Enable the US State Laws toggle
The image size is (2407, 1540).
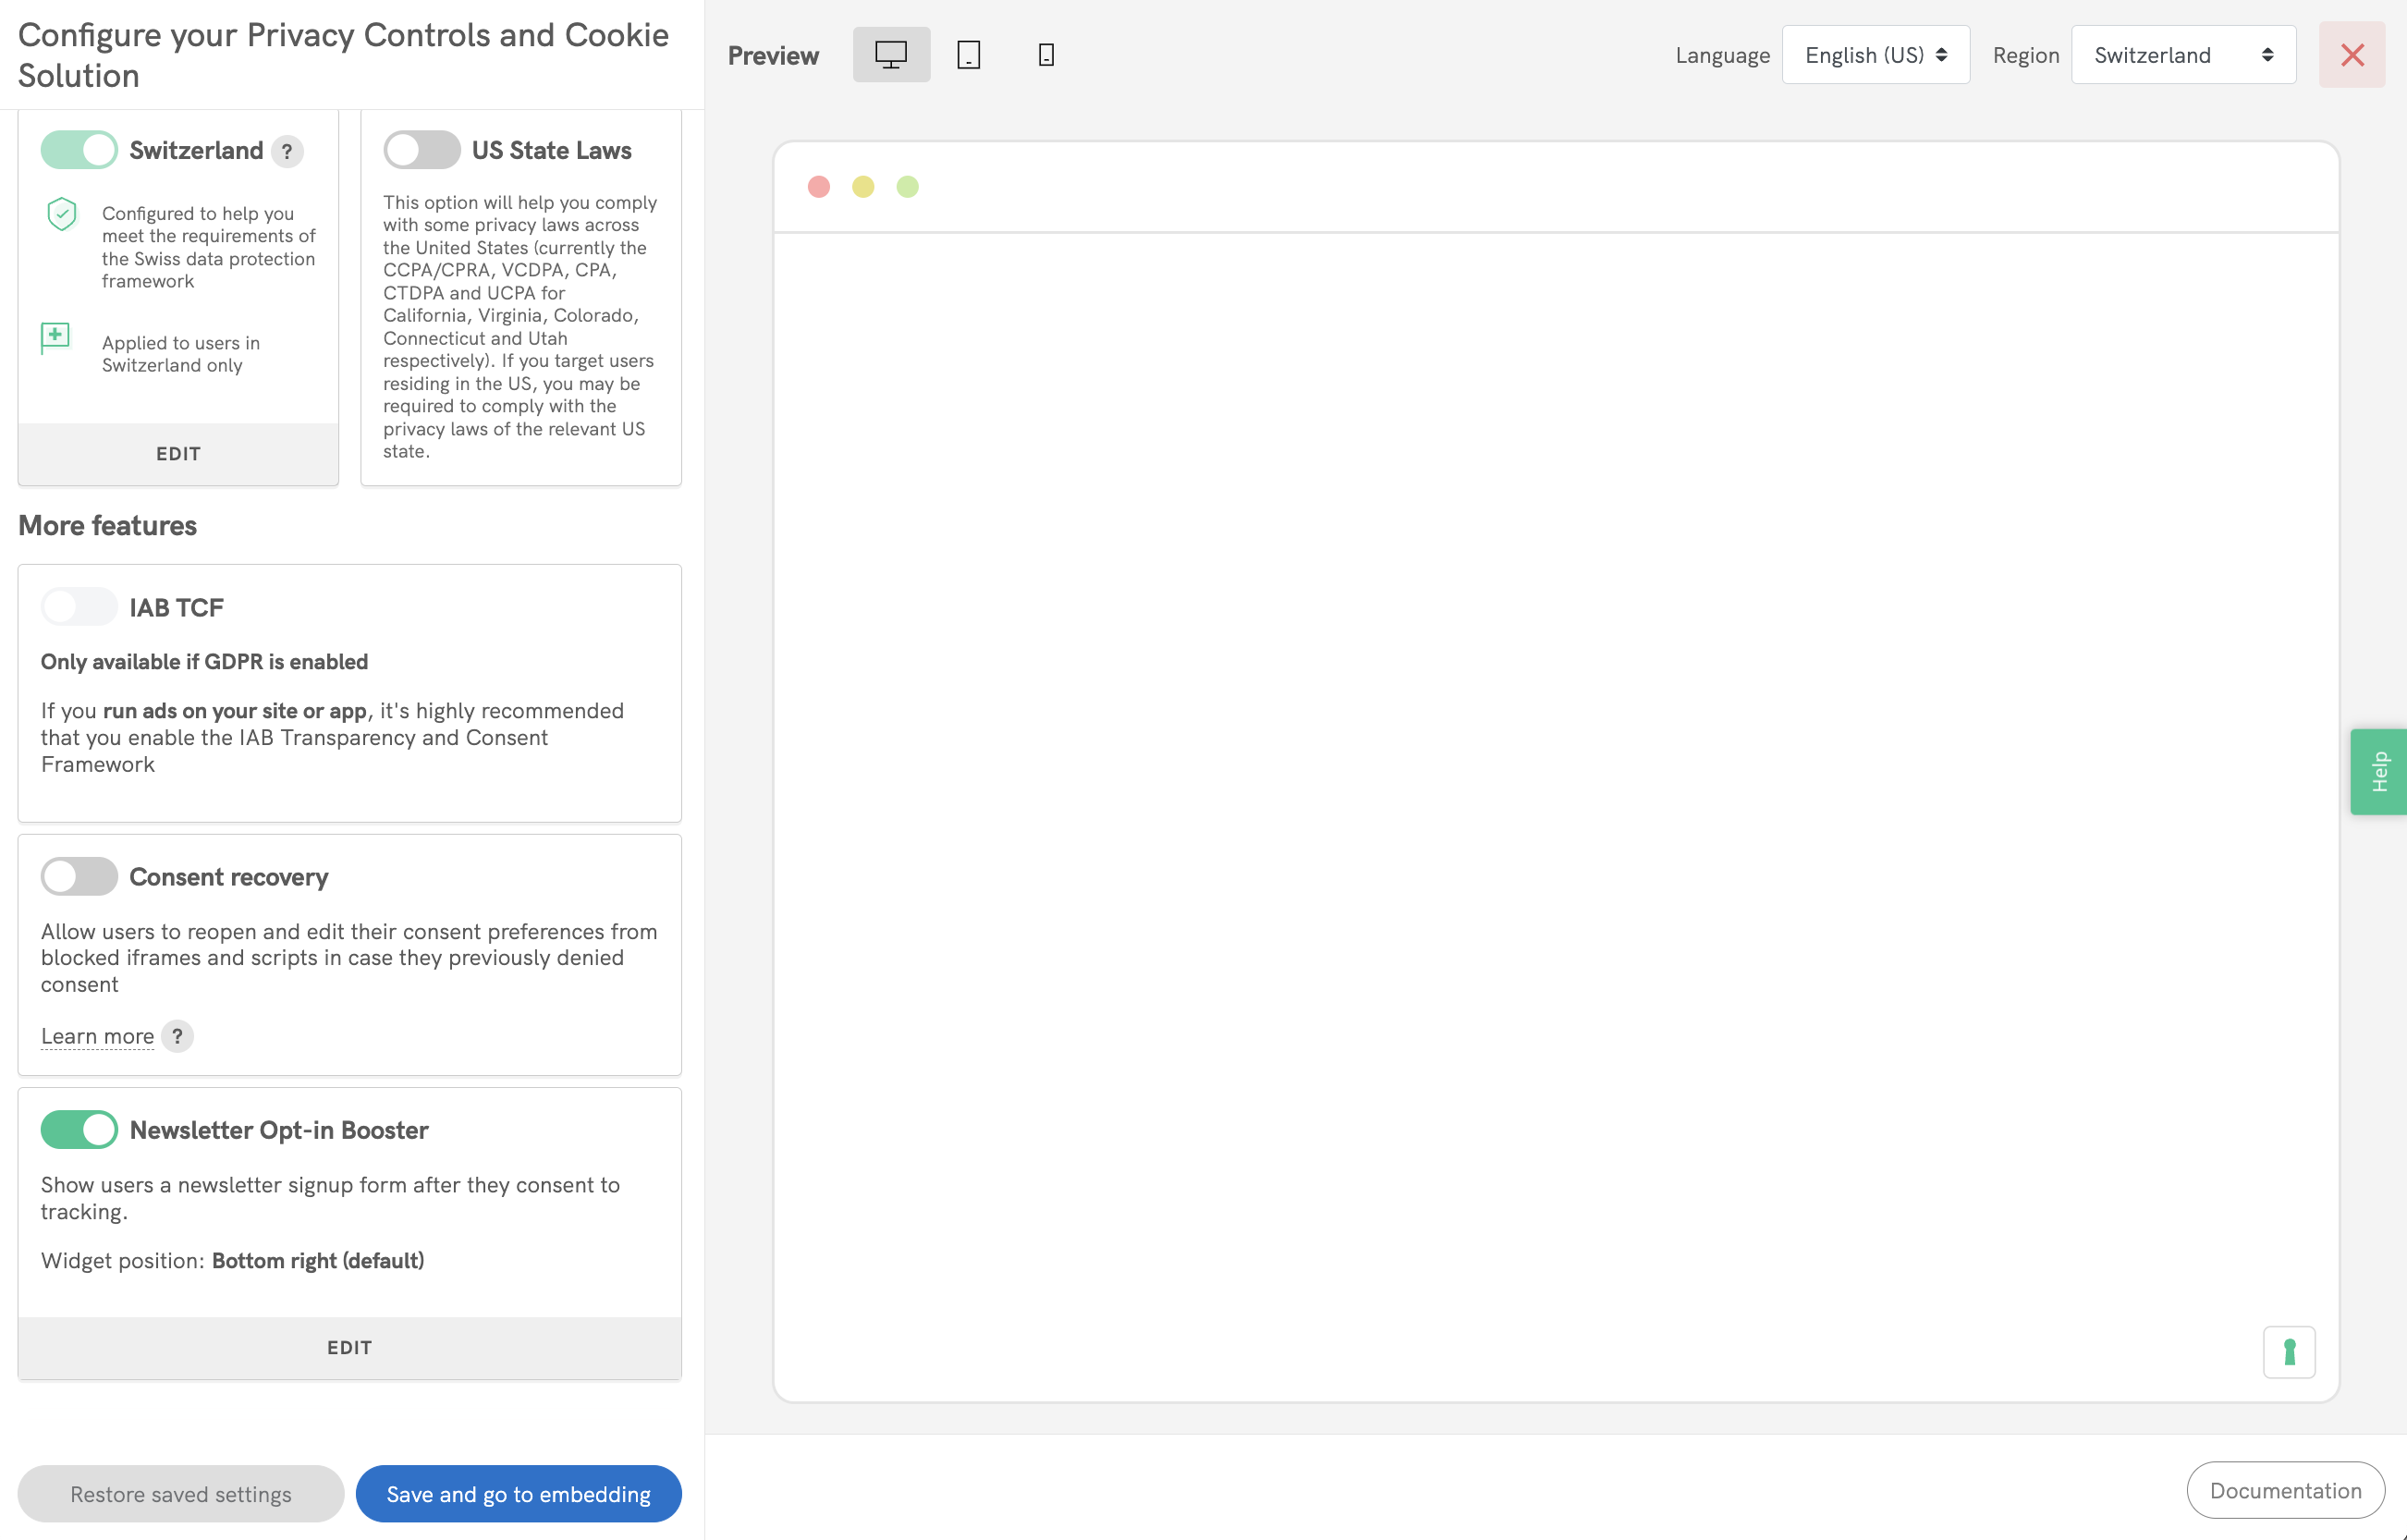point(421,150)
